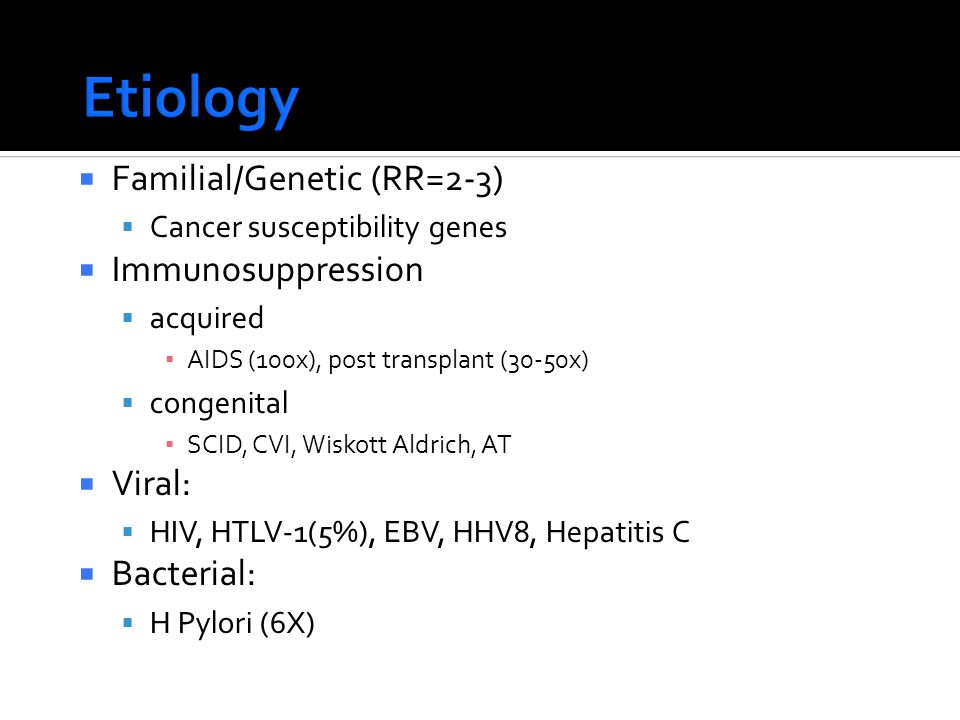Select the H Pylori (6X) line
This screenshot has height=720, width=960.
(x=232, y=624)
